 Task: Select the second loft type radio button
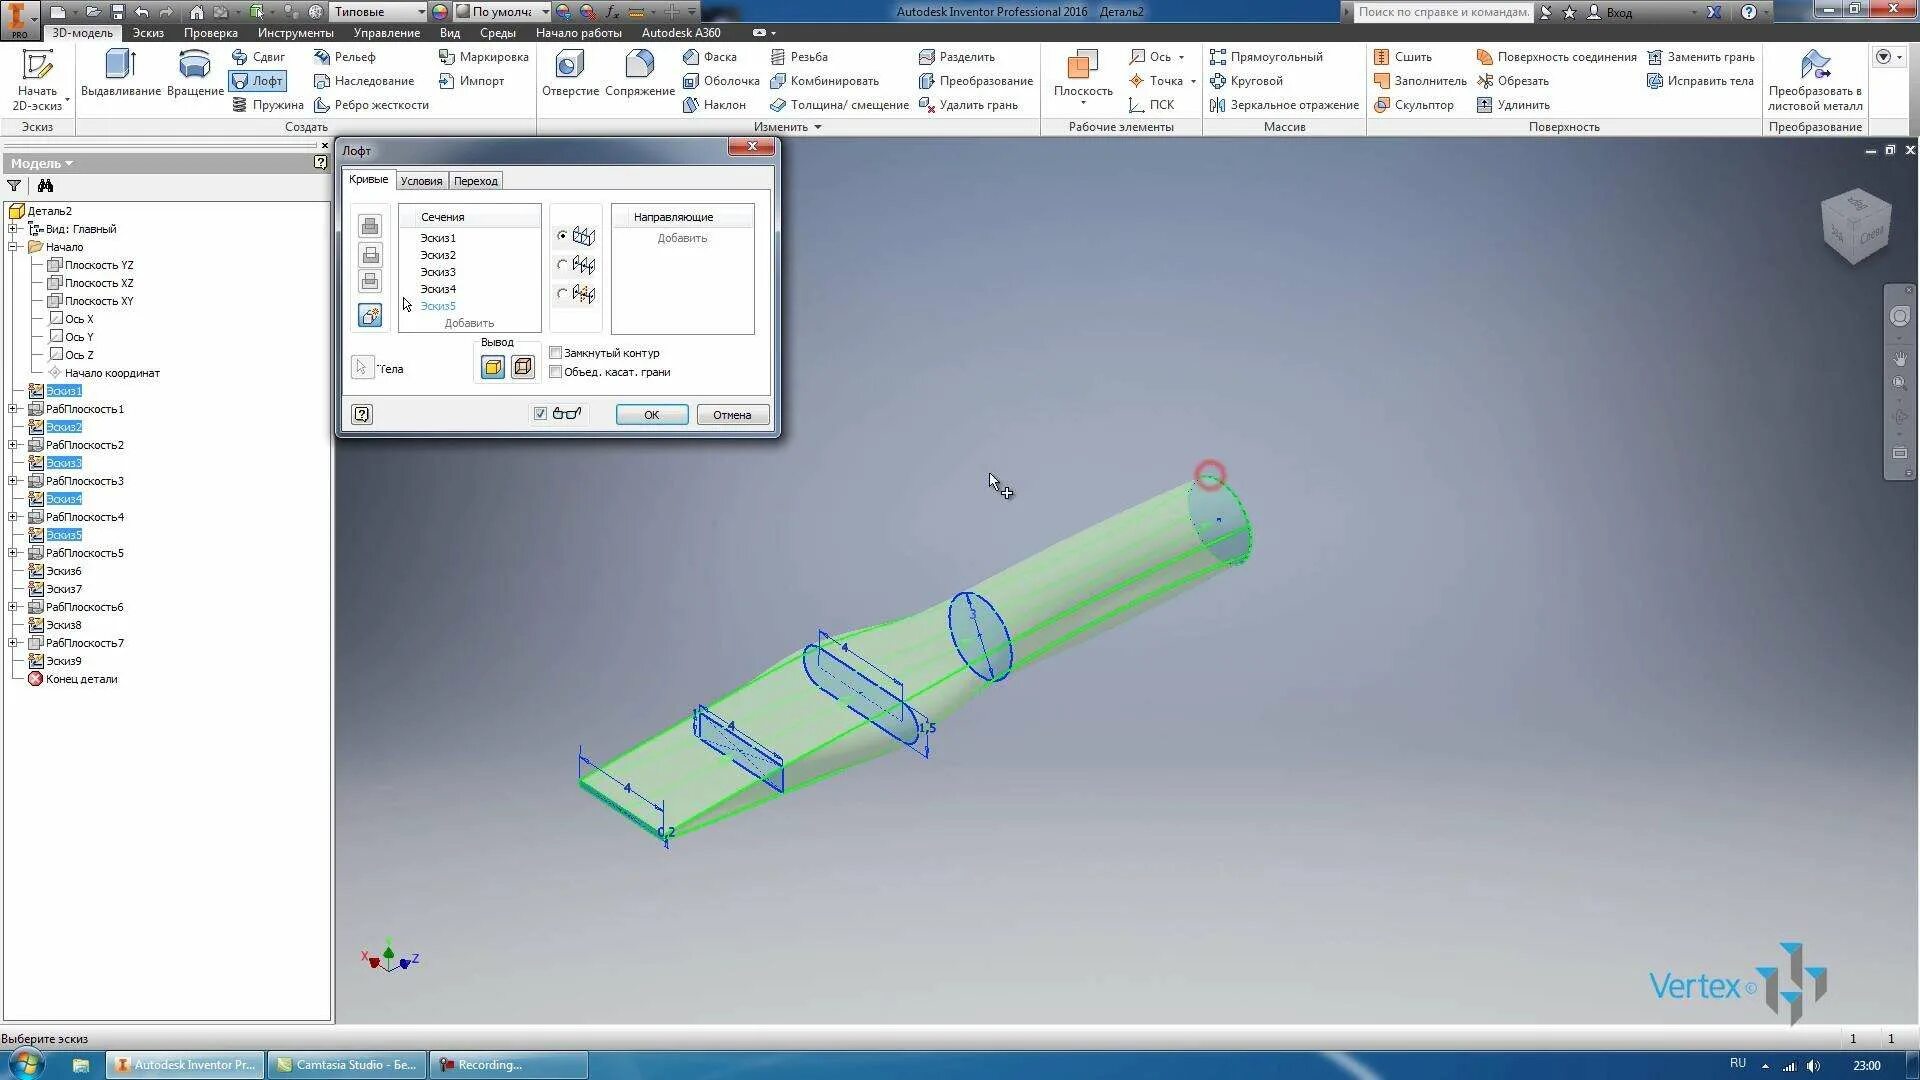[562, 265]
